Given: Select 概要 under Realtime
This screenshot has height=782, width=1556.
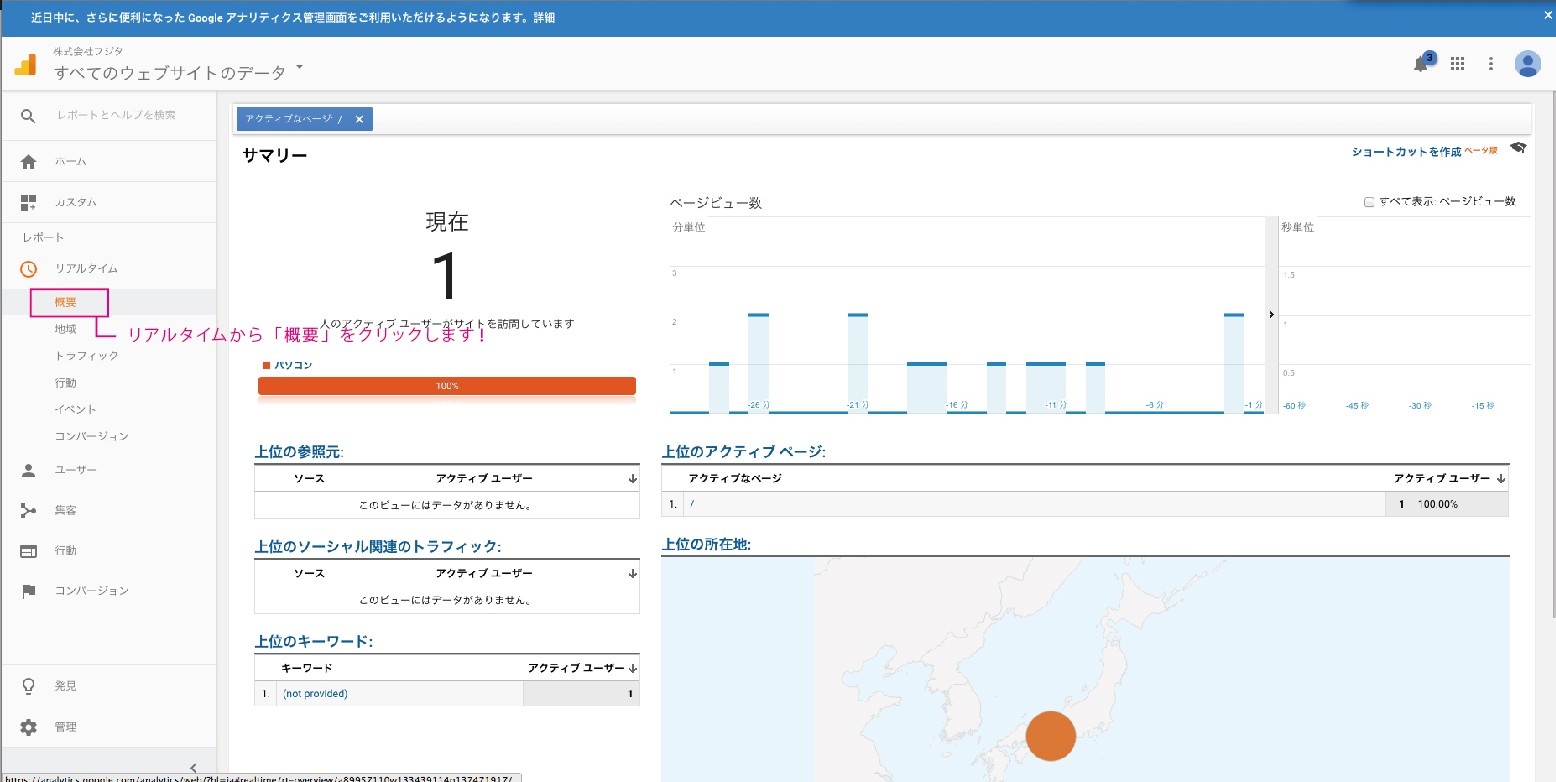Looking at the screenshot, I should click(x=66, y=302).
